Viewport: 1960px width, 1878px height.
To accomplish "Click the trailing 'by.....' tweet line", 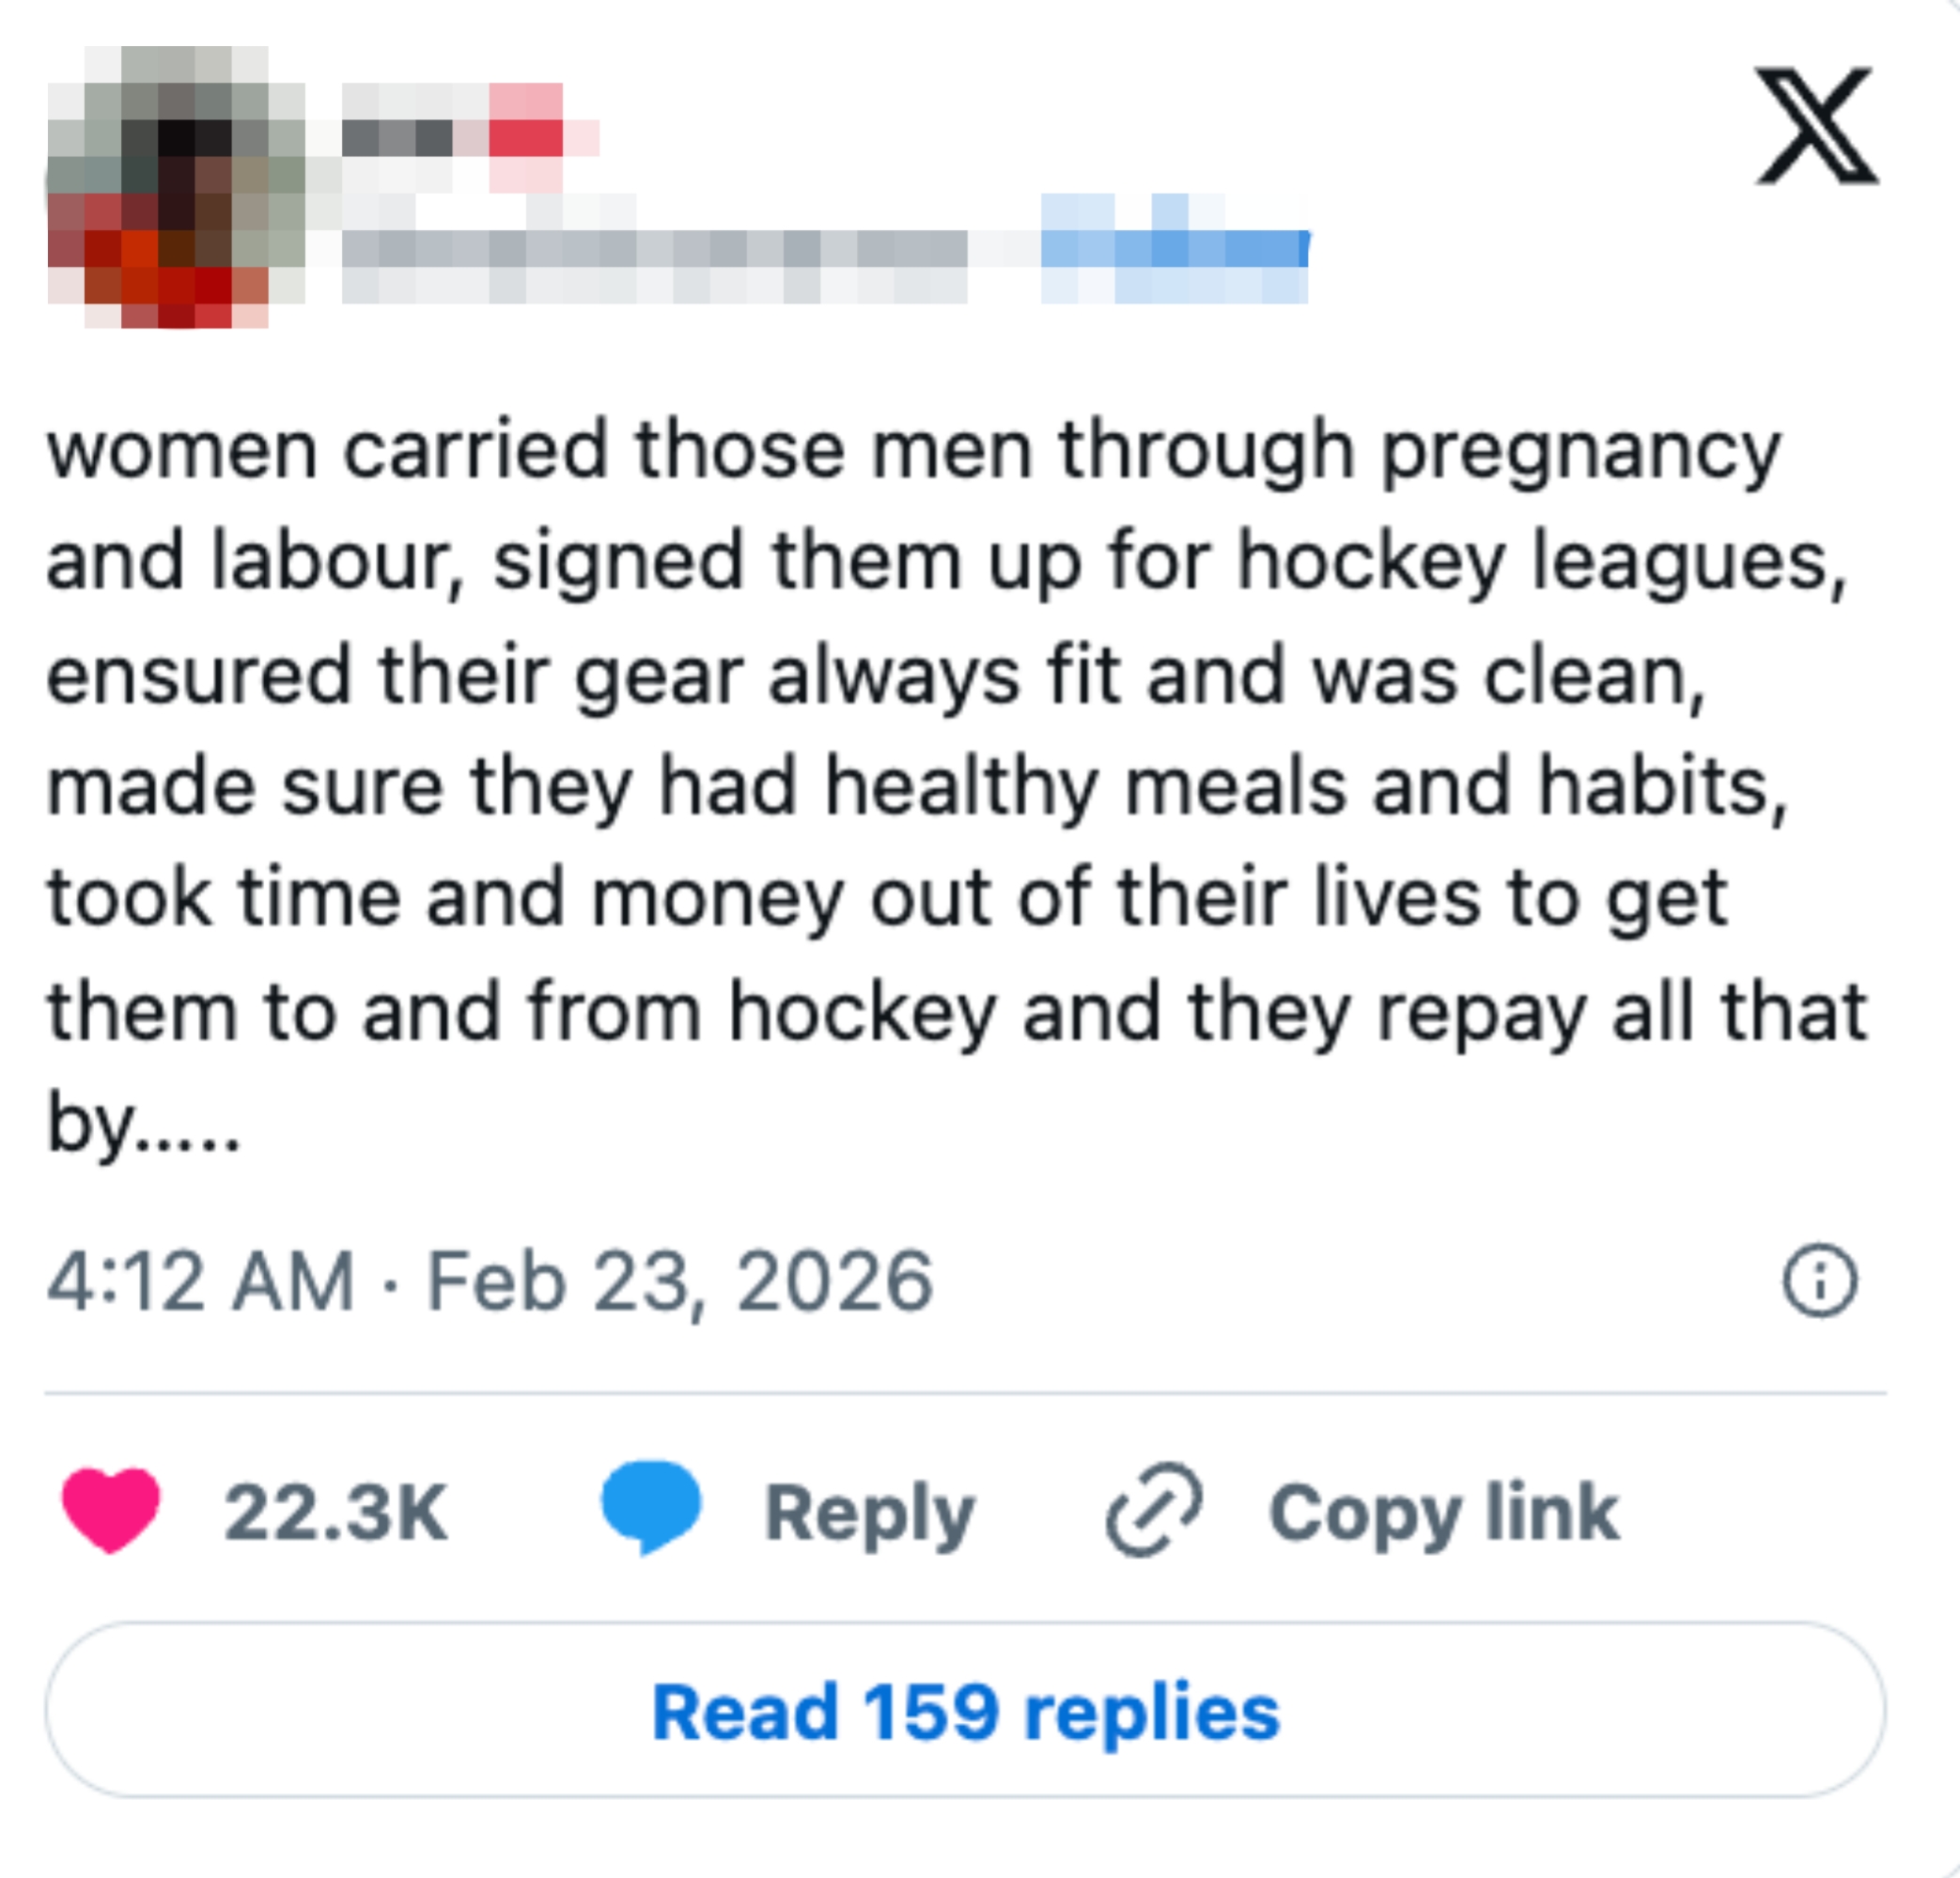I will coord(144,1124).
